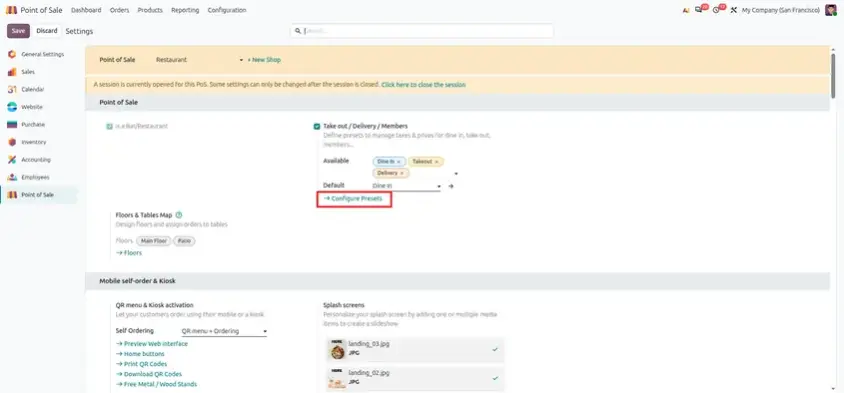This screenshot has width=844, height=393.
Task: Click the Download QR Codes link
Action: click(149, 374)
